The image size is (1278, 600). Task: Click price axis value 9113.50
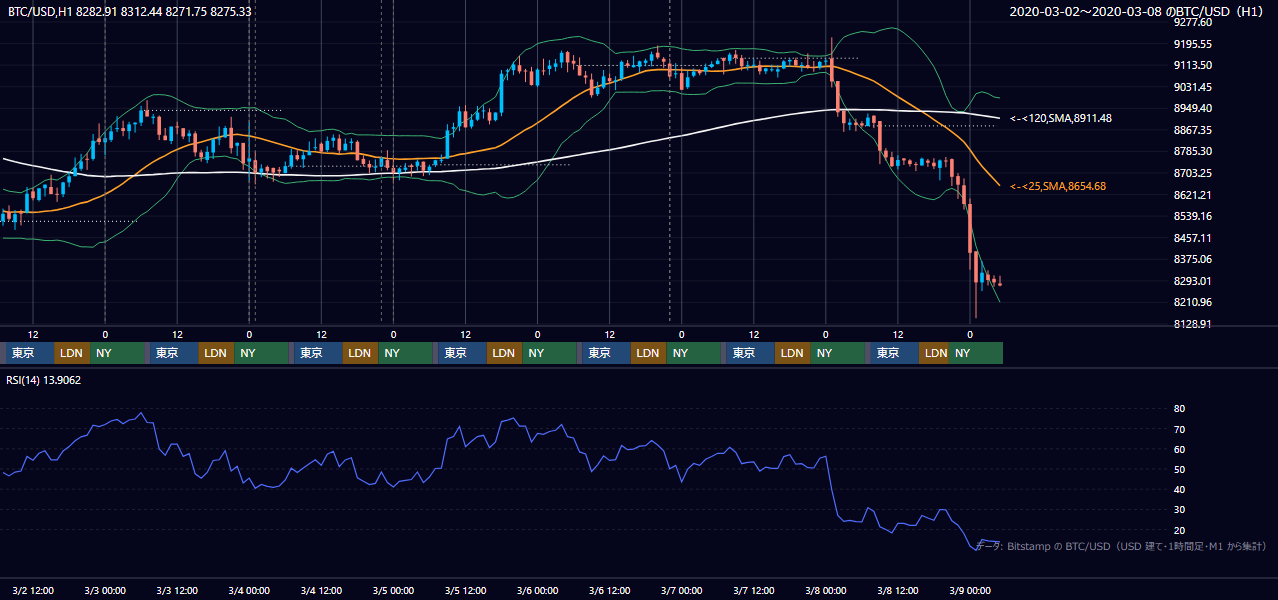click(1193, 65)
